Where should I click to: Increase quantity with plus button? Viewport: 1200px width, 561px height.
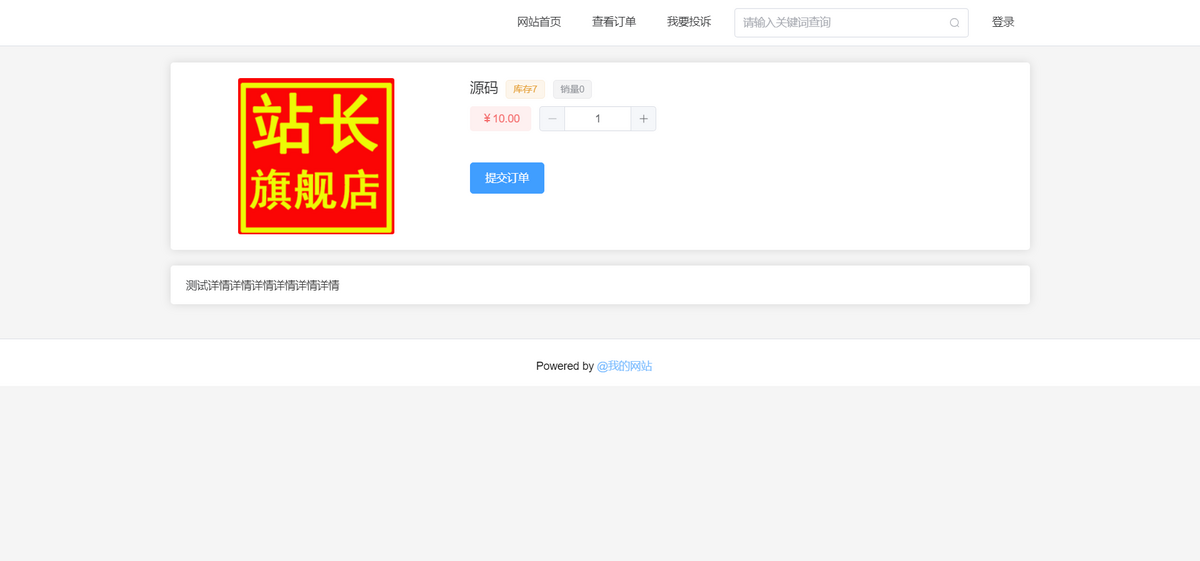(x=643, y=119)
